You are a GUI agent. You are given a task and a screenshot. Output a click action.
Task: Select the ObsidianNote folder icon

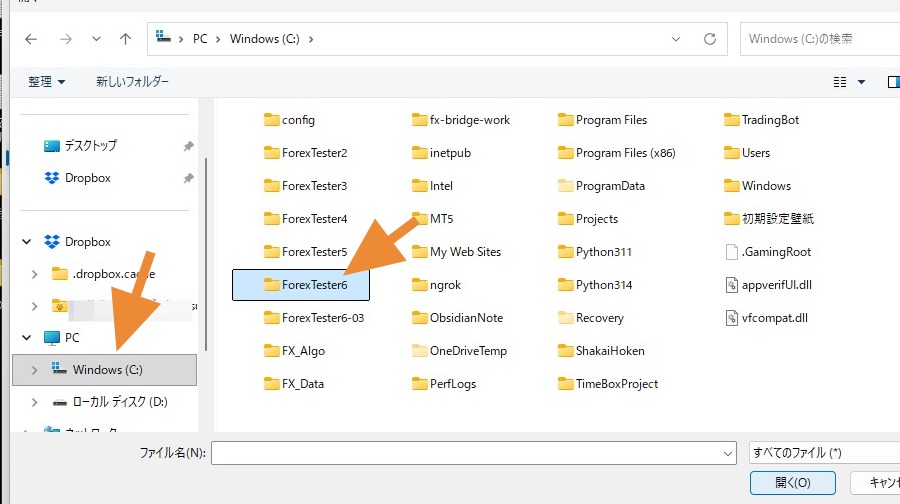pyautogui.click(x=420, y=317)
